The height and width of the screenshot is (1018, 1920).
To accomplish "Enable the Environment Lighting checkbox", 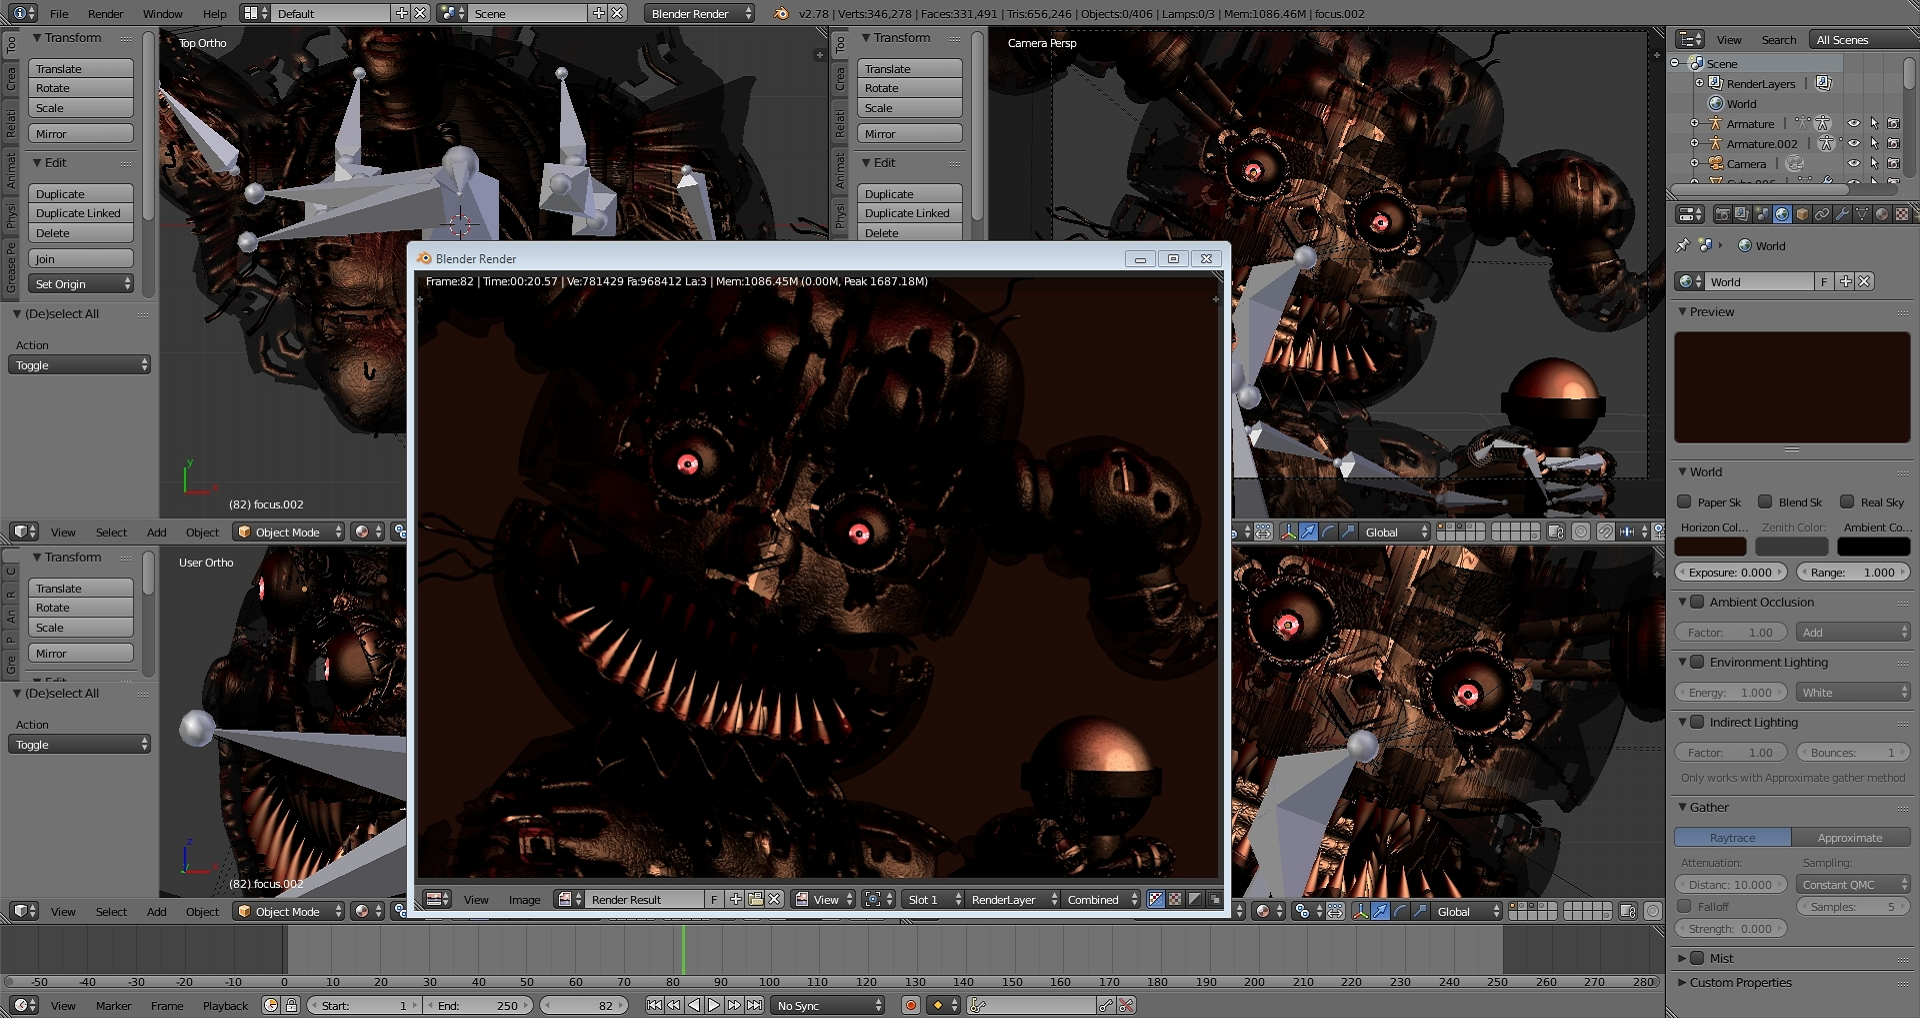I will (x=1697, y=662).
